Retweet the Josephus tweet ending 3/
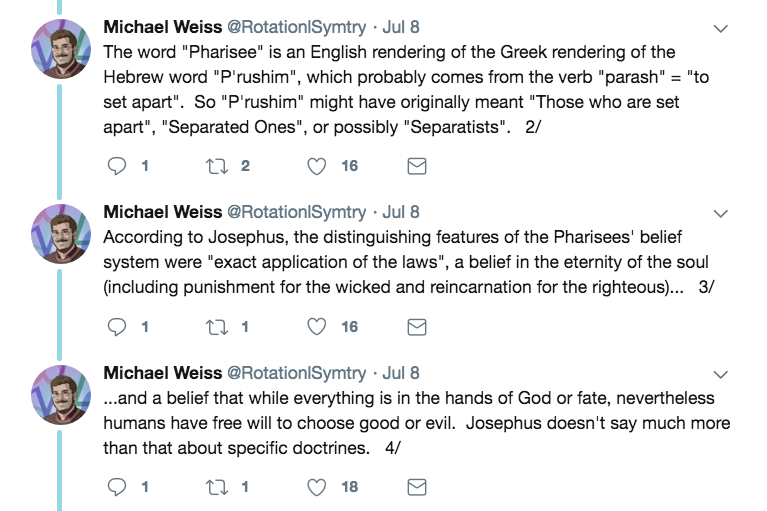The image size is (767, 511). coord(216,326)
